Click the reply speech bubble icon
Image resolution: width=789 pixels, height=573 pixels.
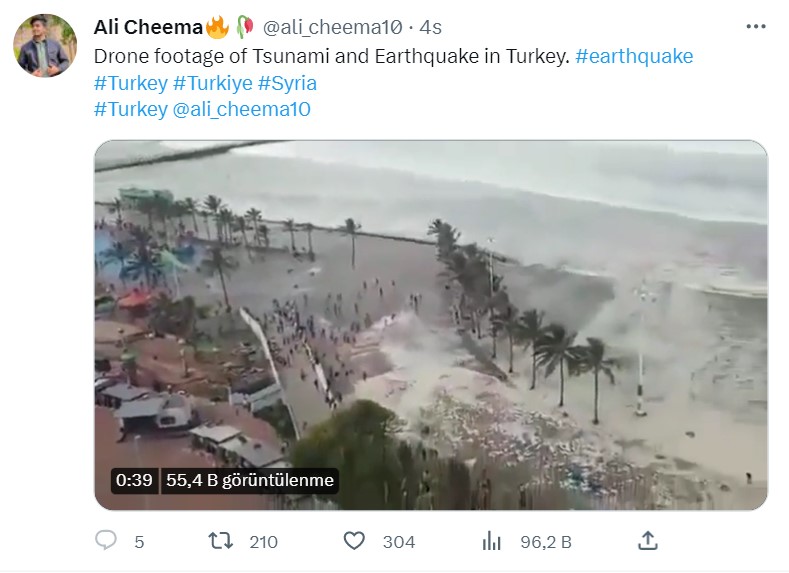click(x=107, y=541)
